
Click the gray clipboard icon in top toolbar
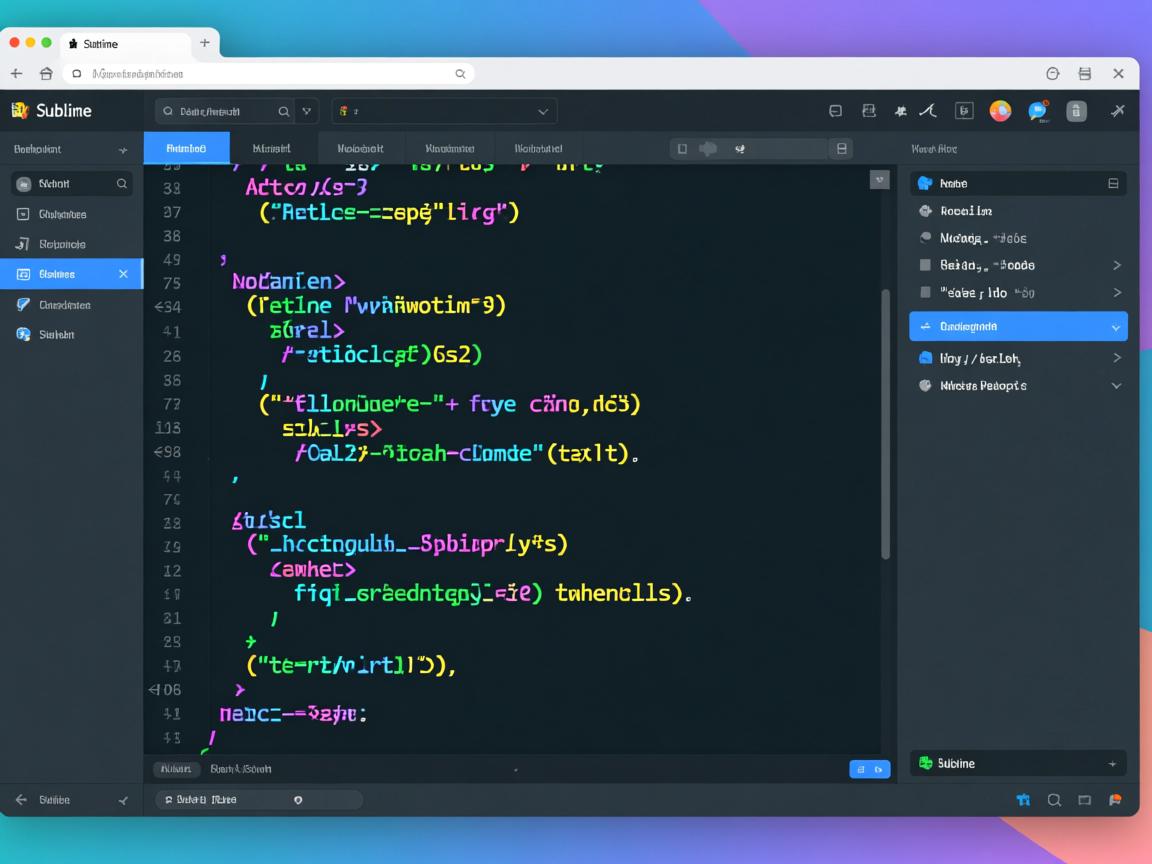tap(1076, 111)
